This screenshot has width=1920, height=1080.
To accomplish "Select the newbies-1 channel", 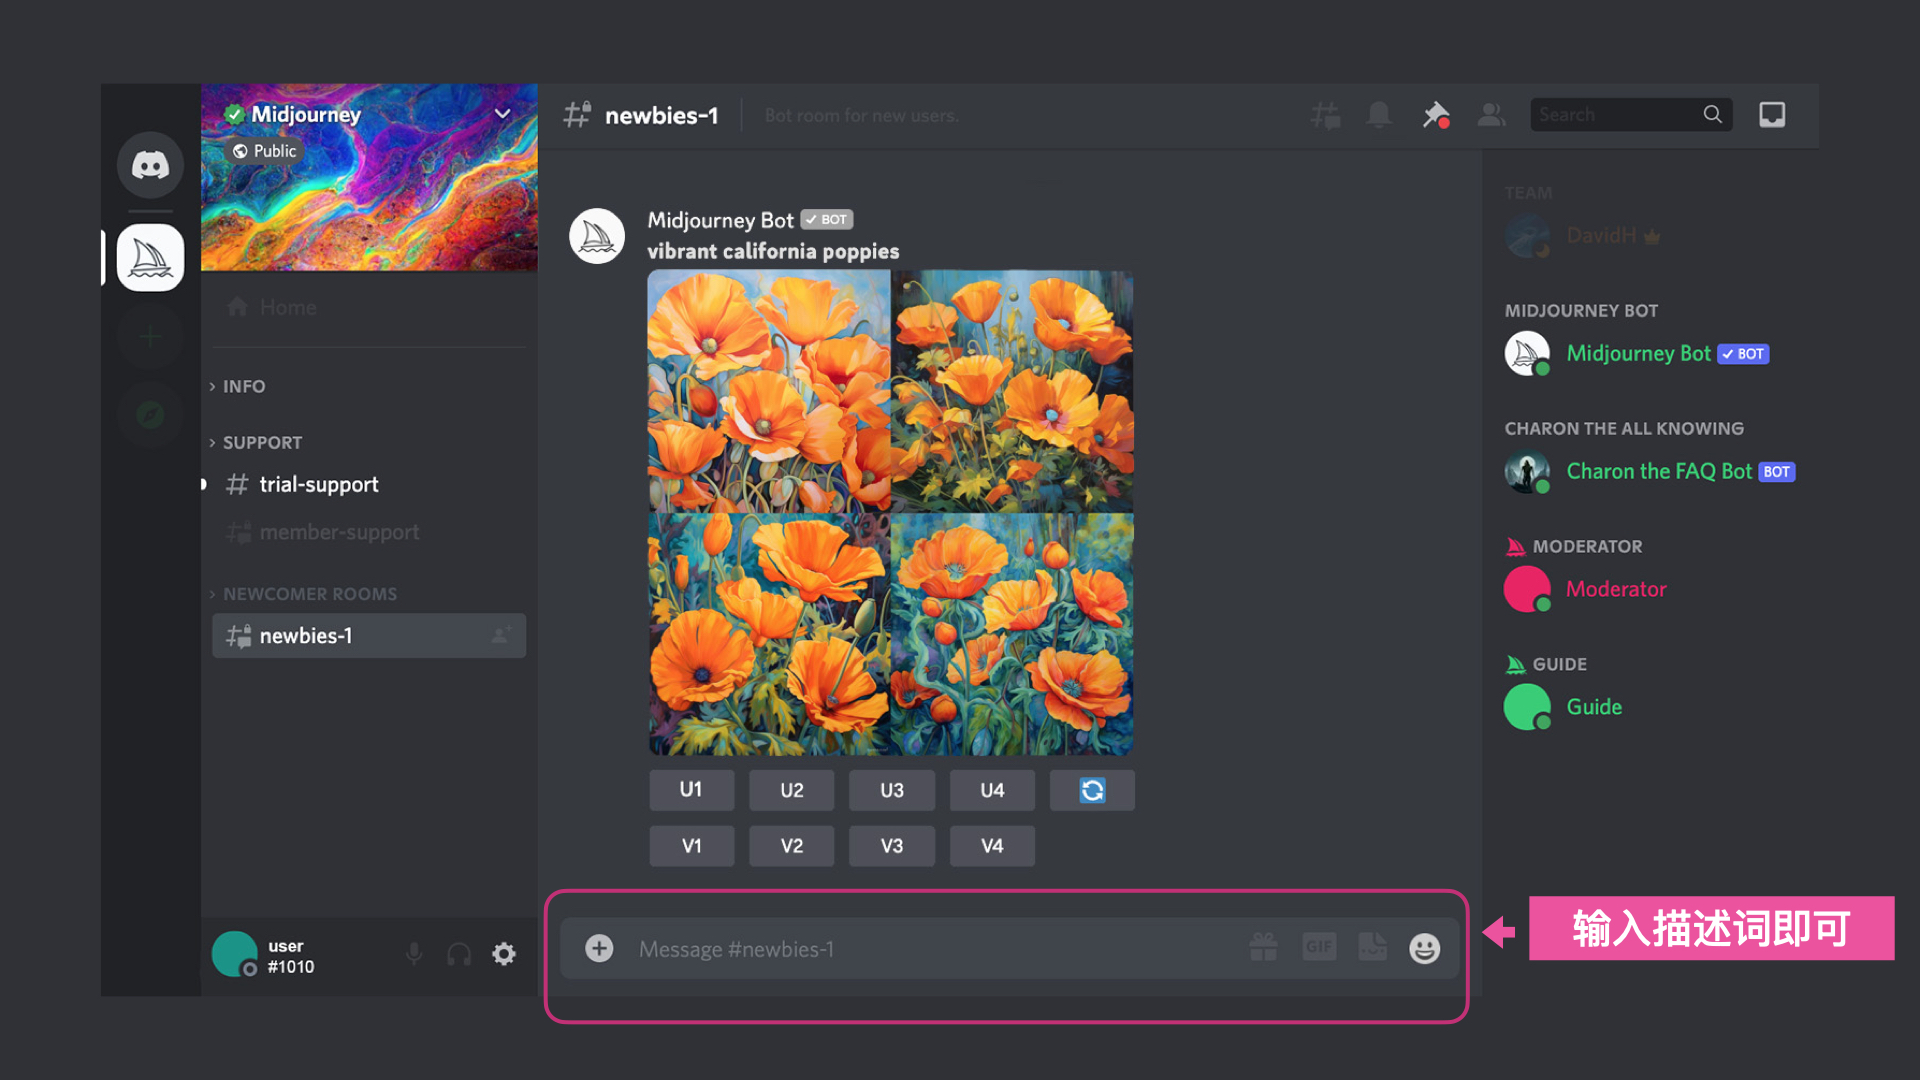I will click(306, 636).
